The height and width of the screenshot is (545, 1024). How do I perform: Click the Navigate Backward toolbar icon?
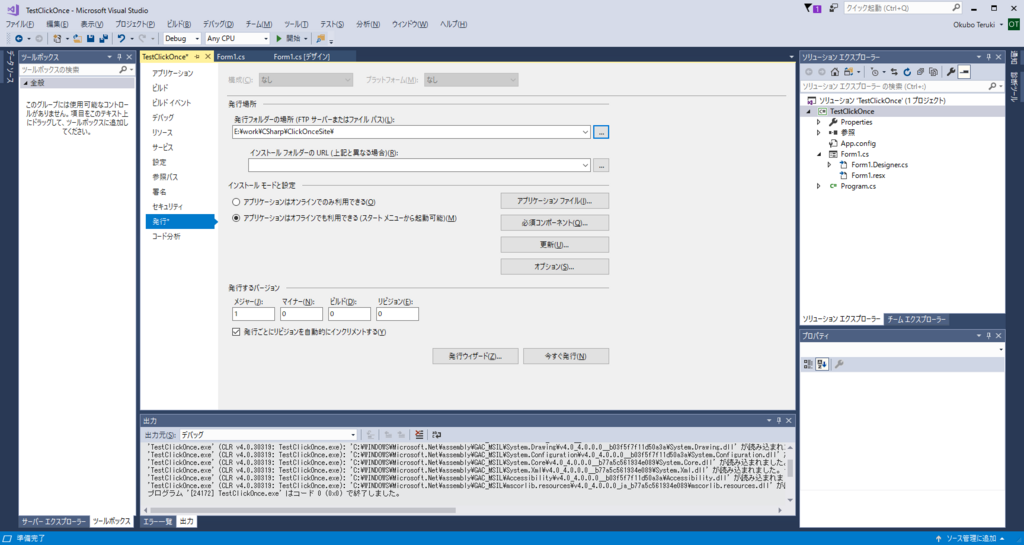click(19, 39)
